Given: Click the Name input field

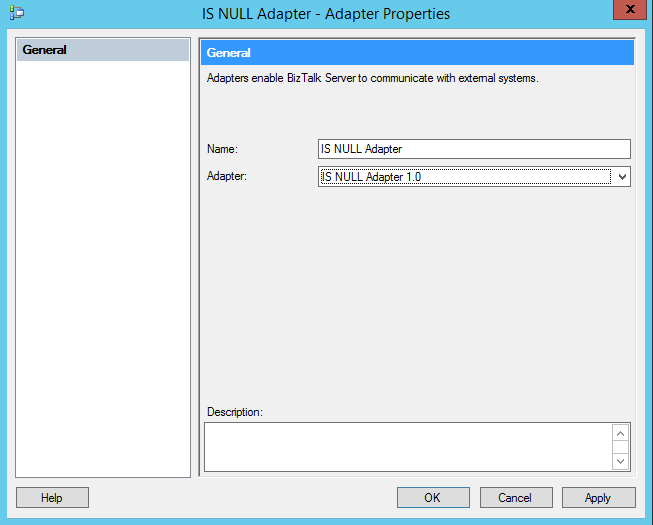Looking at the screenshot, I should click(x=474, y=149).
